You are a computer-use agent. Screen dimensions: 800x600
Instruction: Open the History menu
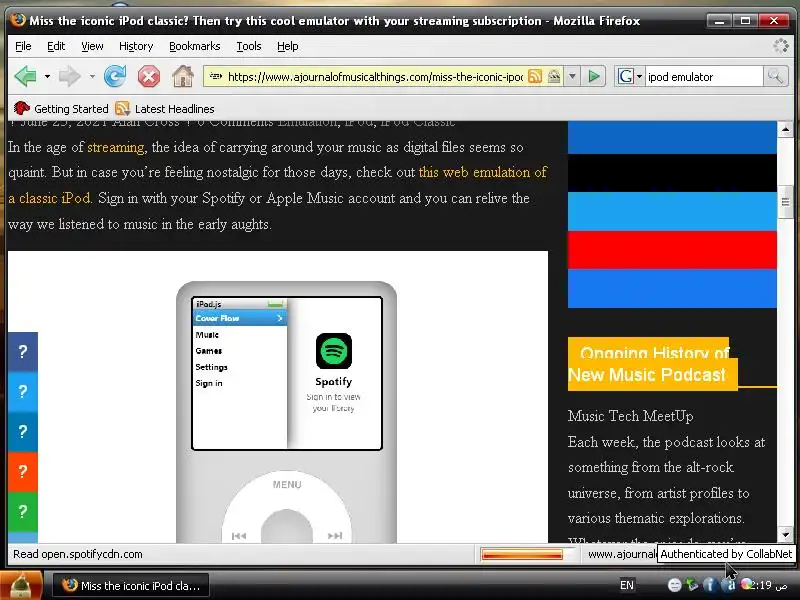tap(136, 46)
